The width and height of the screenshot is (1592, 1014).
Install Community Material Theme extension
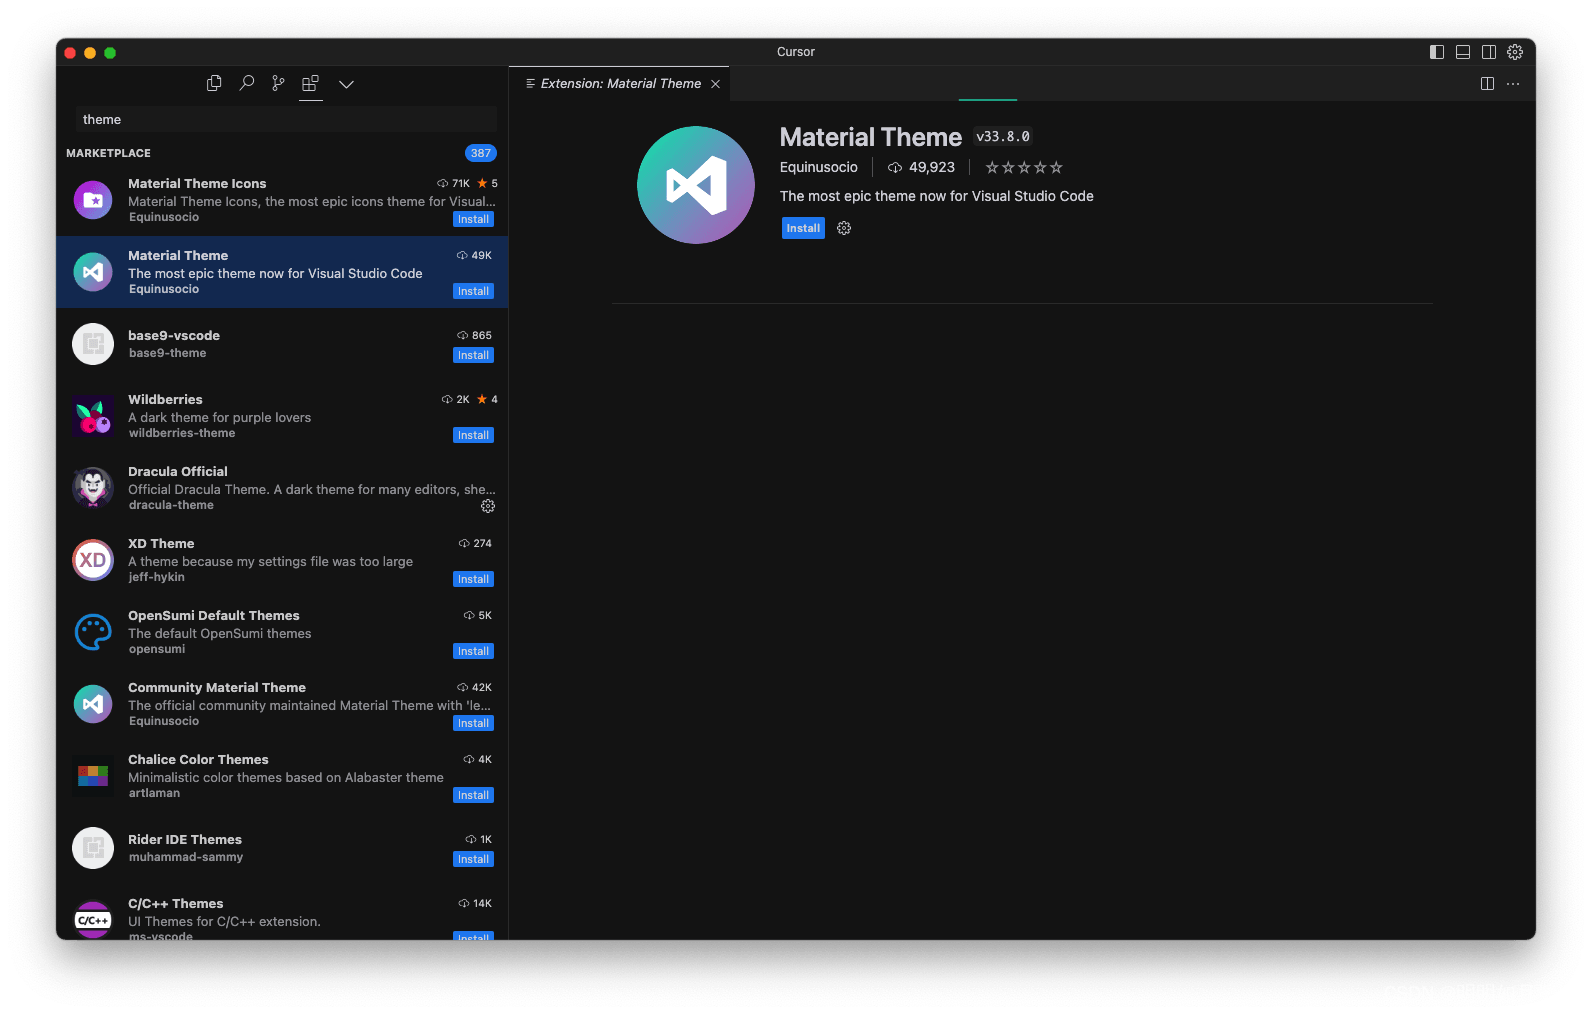tap(473, 723)
